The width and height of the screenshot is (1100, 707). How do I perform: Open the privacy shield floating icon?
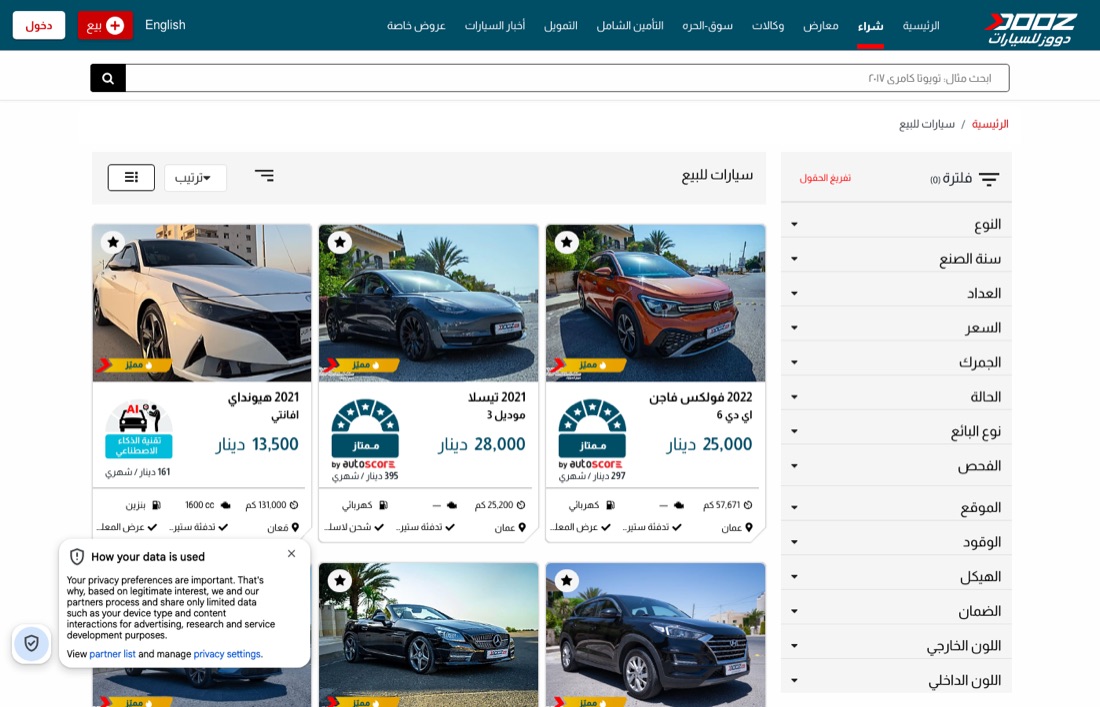tap(32, 643)
